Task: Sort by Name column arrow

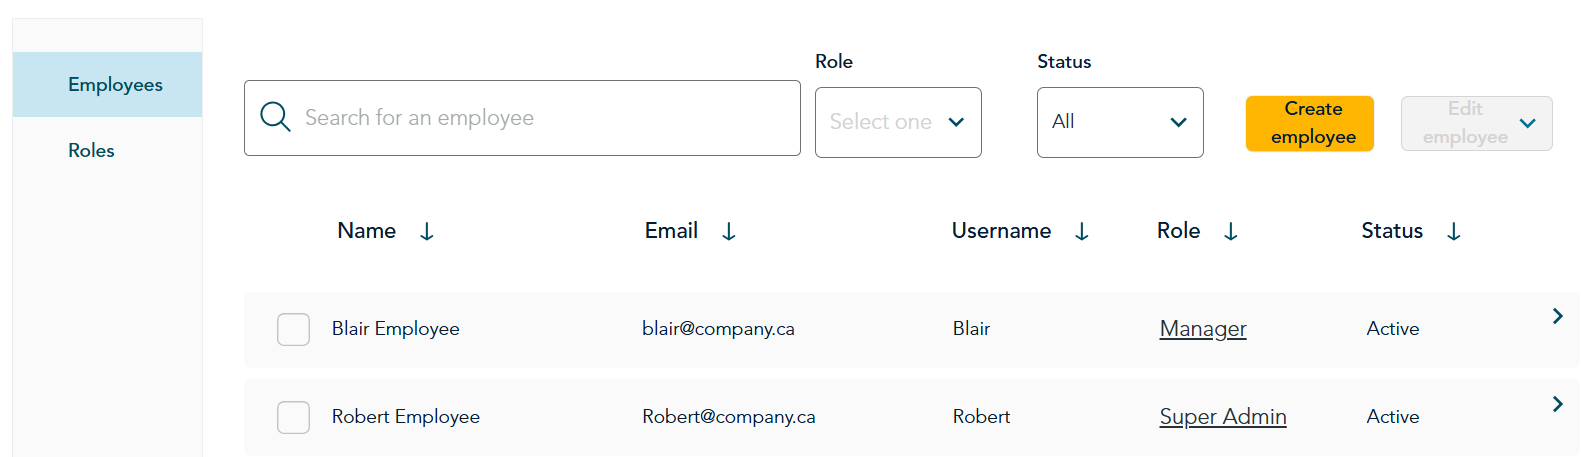Action: (427, 232)
